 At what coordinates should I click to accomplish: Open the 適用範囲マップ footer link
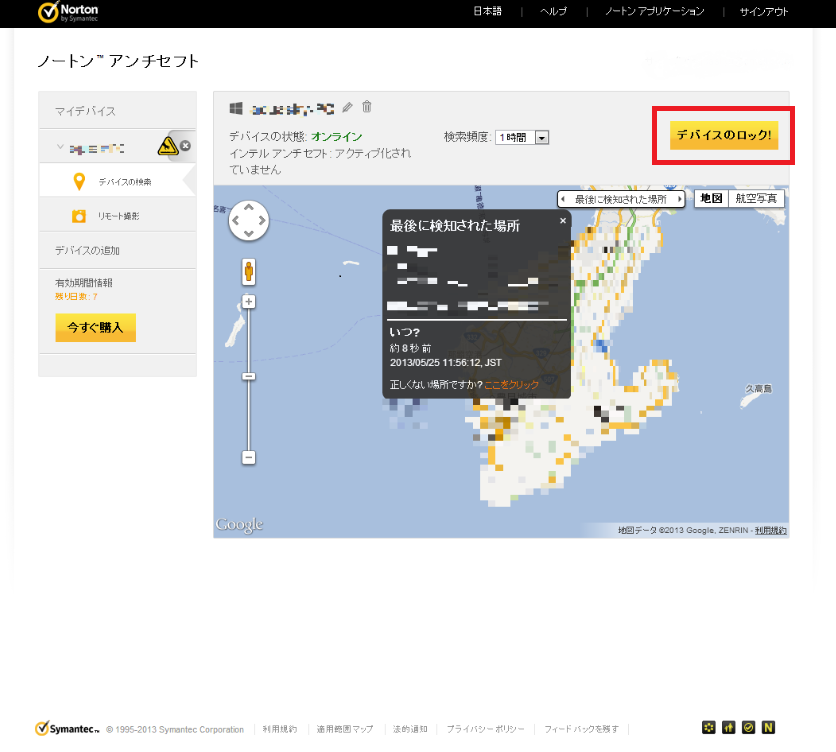344,729
